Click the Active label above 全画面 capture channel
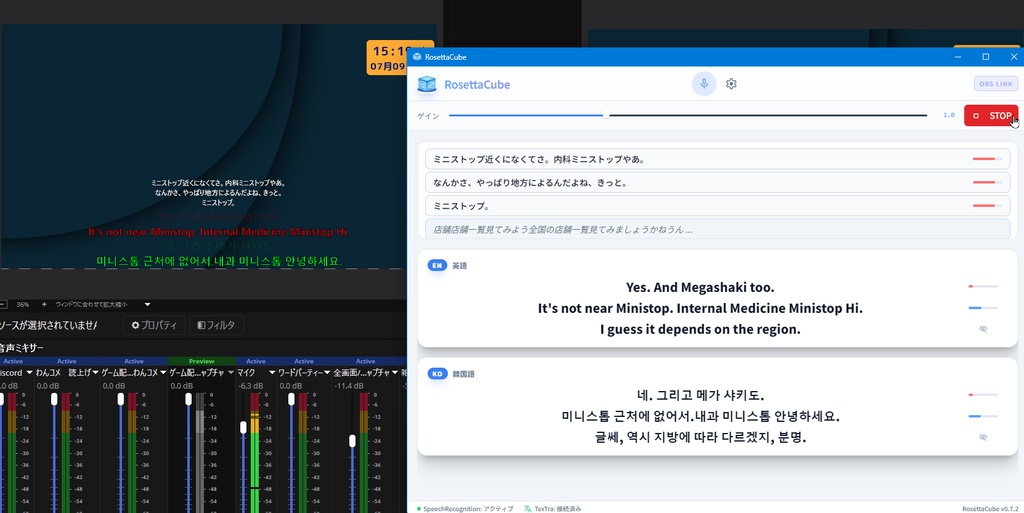Screen dimensions: 1024x513 pos(366,361)
